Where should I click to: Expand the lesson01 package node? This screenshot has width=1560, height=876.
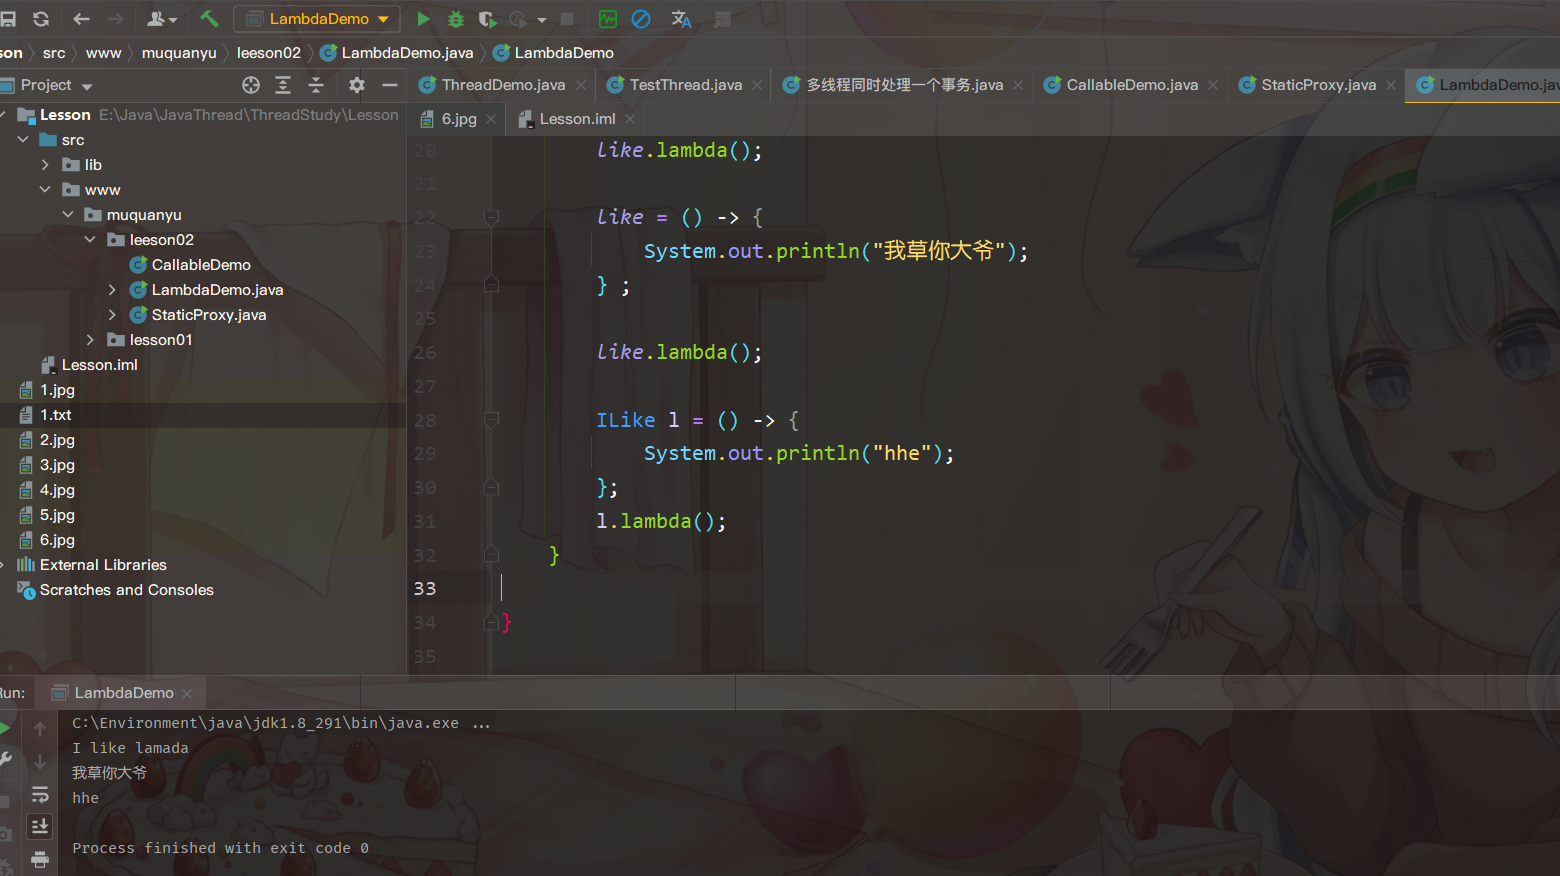(x=90, y=340)
